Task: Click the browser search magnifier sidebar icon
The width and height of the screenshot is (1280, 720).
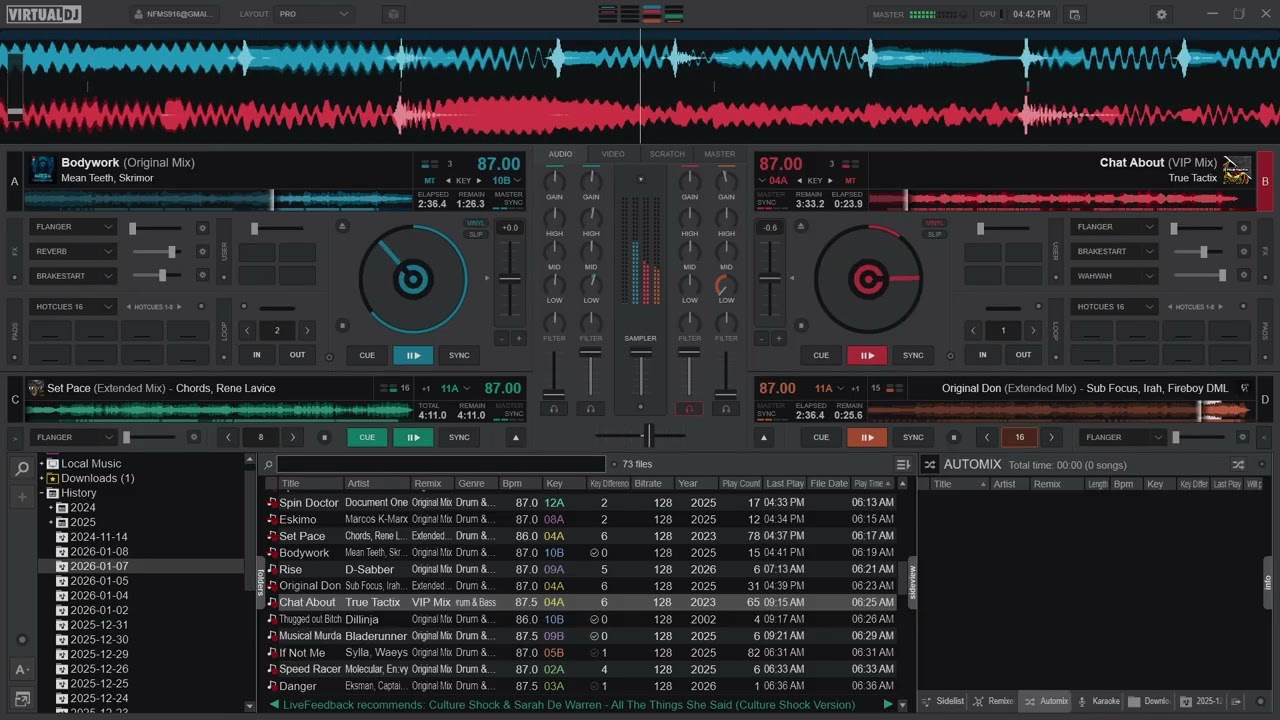Action: pyautogui.click(x=22, y=468)
